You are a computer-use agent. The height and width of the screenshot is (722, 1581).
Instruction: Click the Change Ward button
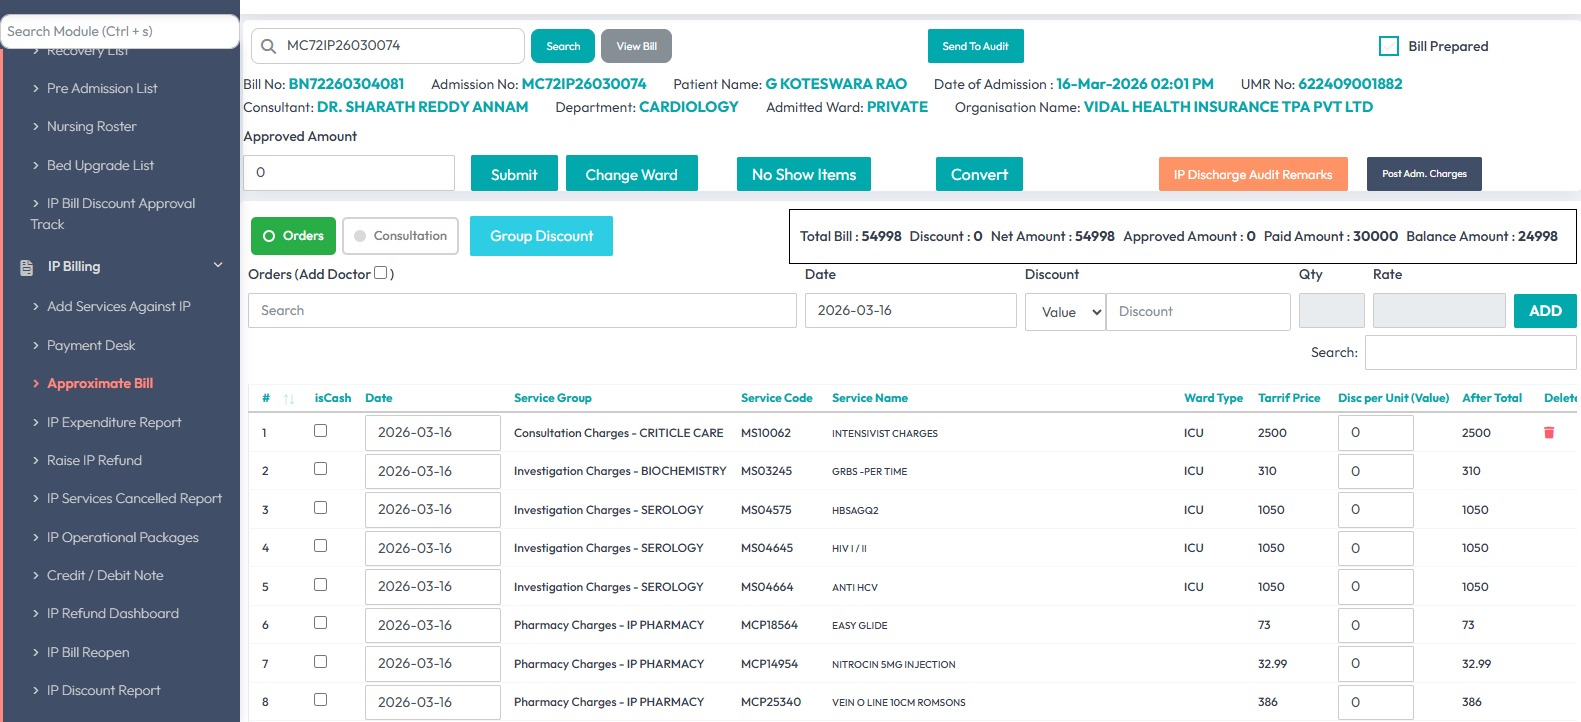pos(631,174)
